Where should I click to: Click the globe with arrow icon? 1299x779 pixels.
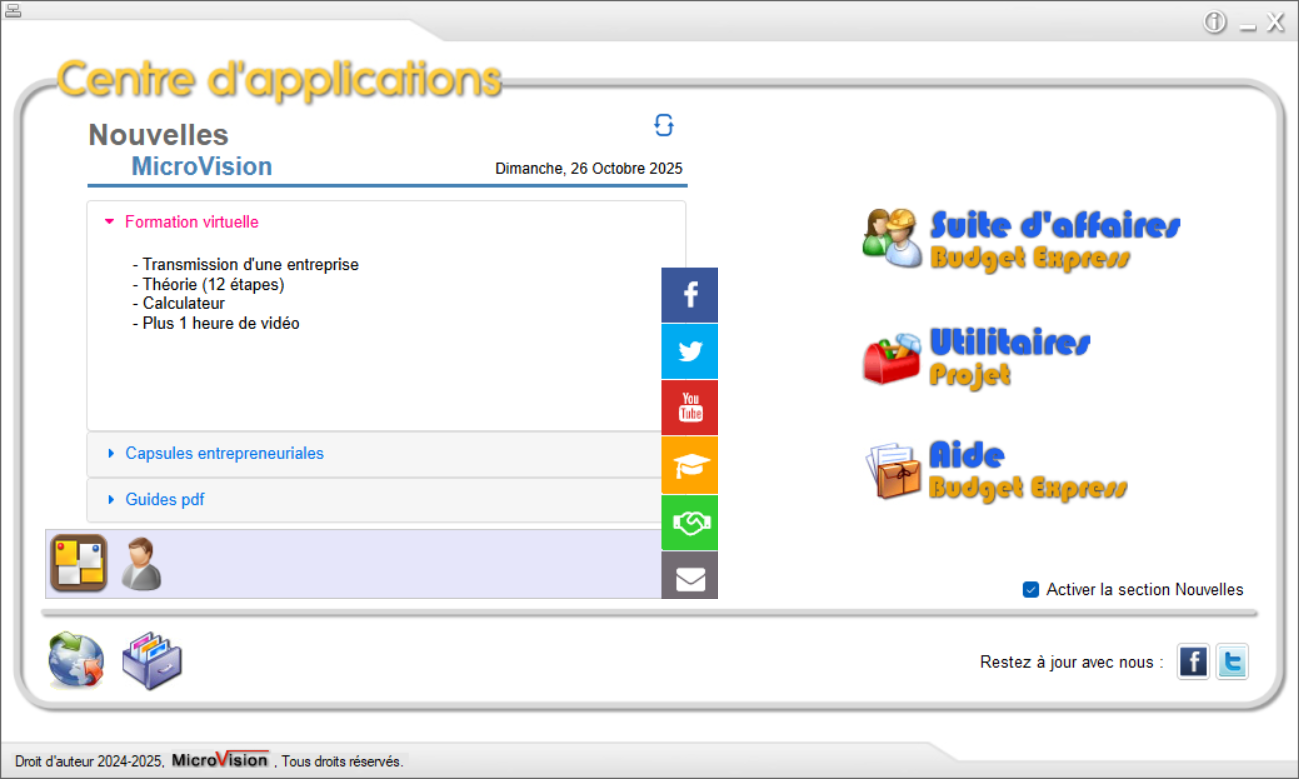point(76,660)
